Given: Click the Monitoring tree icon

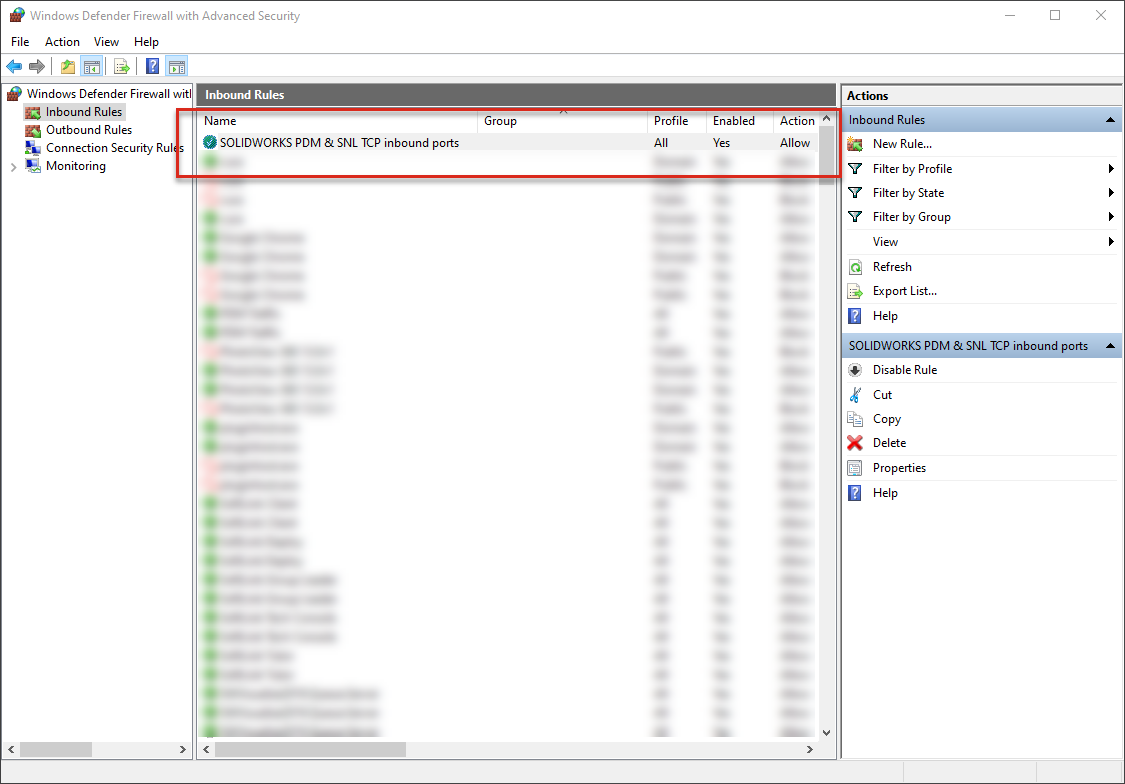Looking at the screenshot, I should pyautogui.click(x=32, y=166).
